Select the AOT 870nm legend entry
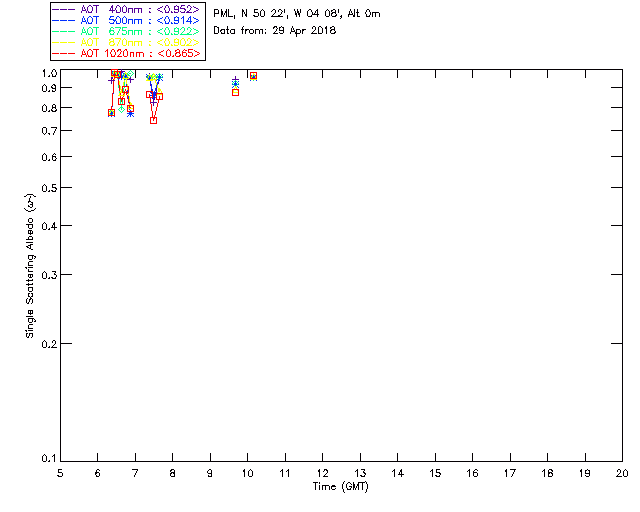Image resolution: width=640 pixels, height=512 pixels. click(126, 42)
